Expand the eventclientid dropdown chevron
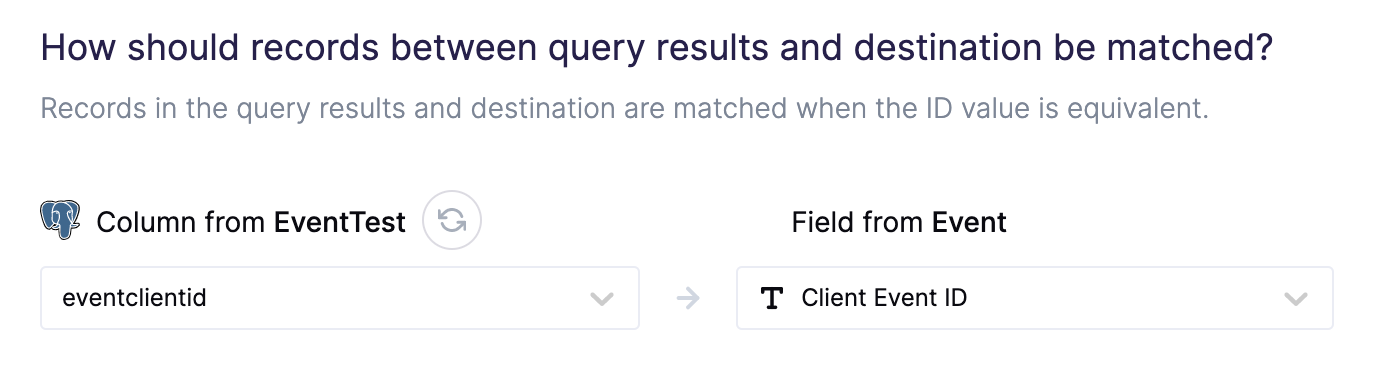Screen dimensions: 1390x376 point(601,298)
